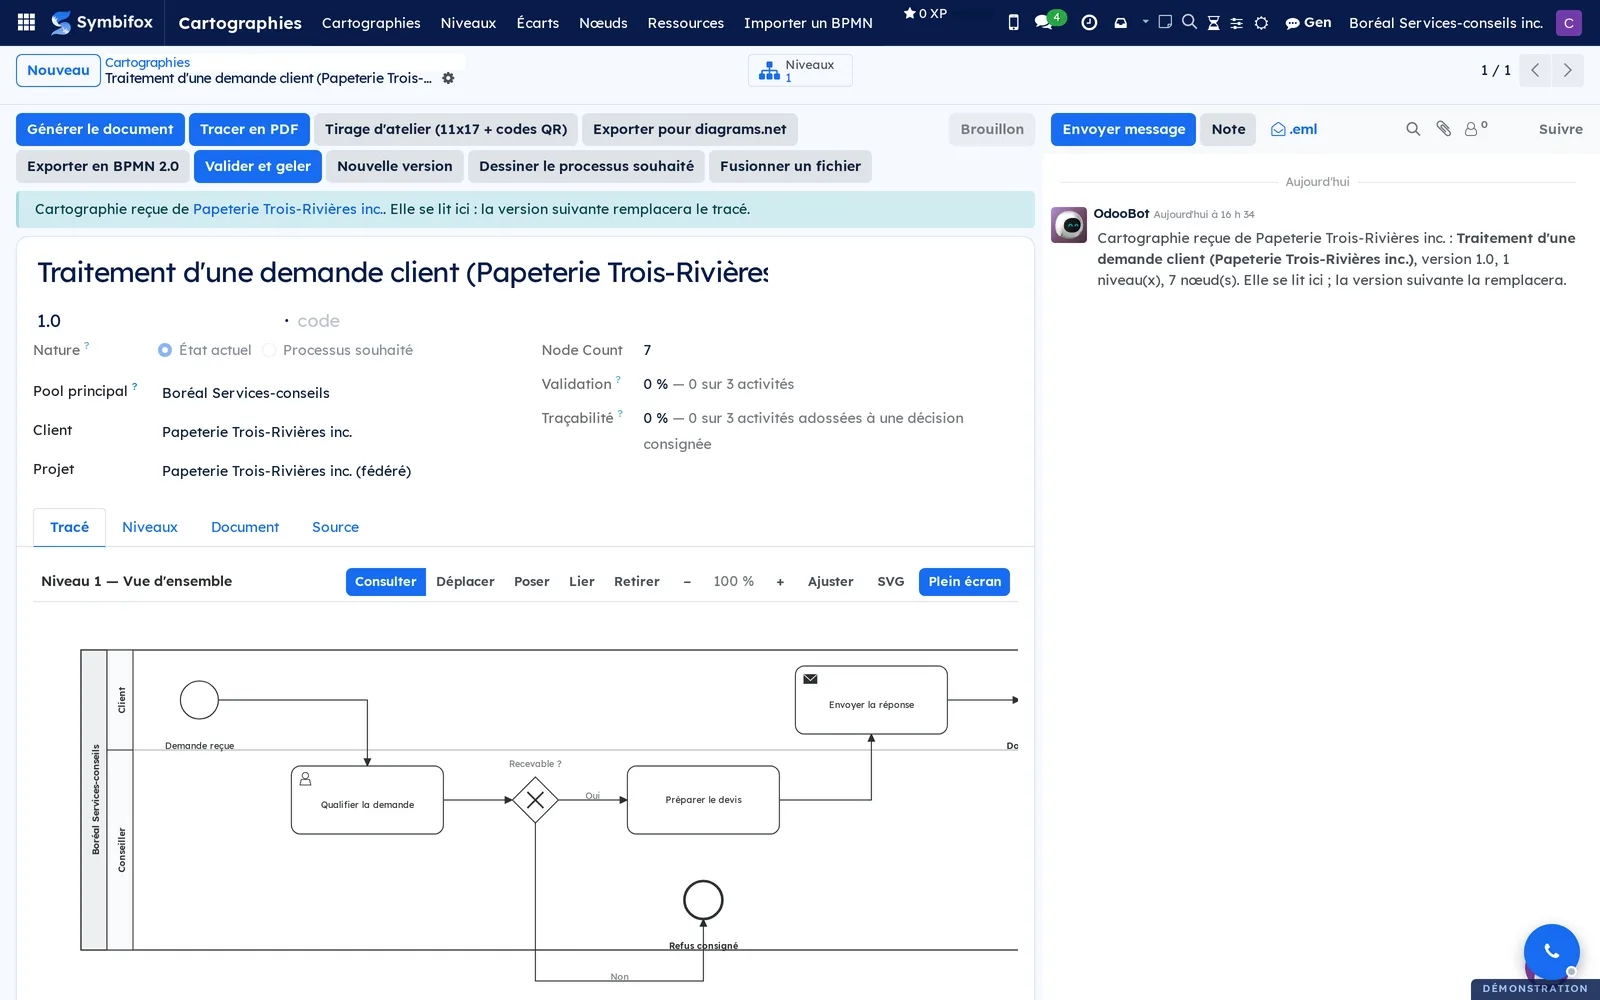Go to previous record arrow

[x=1534, y=70]
